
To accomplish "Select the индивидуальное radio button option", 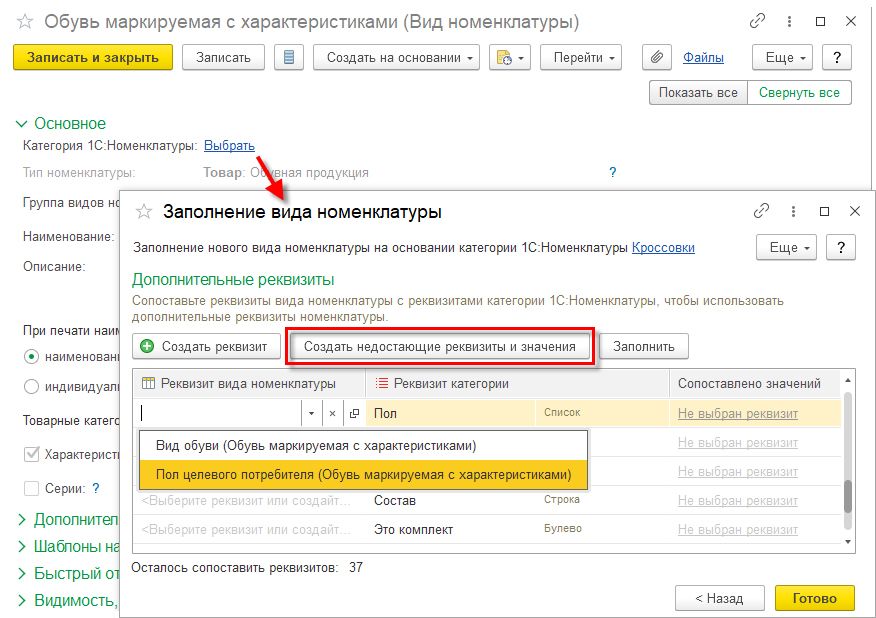I will [x=31, y=386].
